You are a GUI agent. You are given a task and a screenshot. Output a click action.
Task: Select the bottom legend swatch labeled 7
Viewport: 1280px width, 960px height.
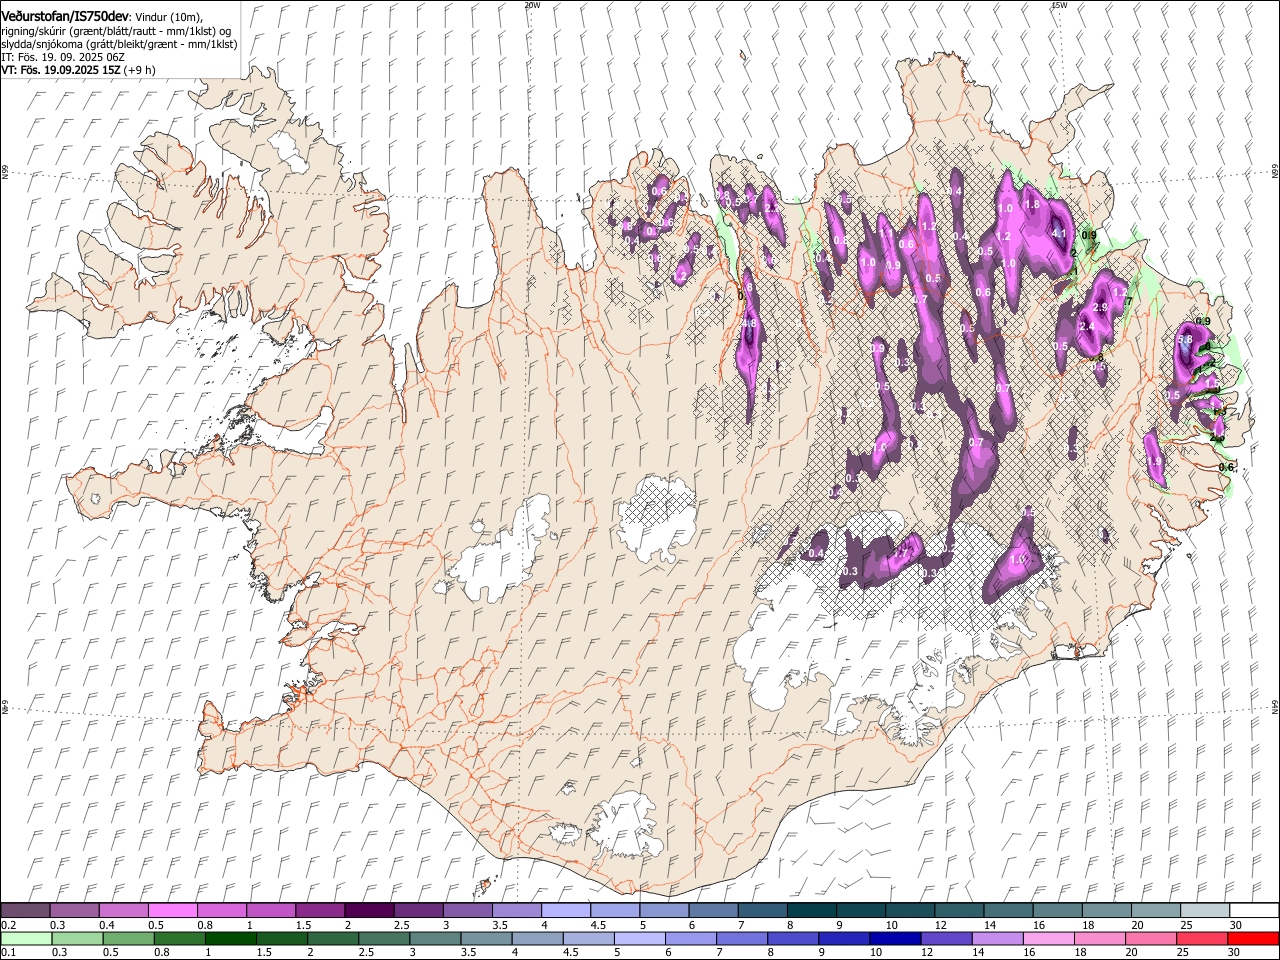(741, 938)
